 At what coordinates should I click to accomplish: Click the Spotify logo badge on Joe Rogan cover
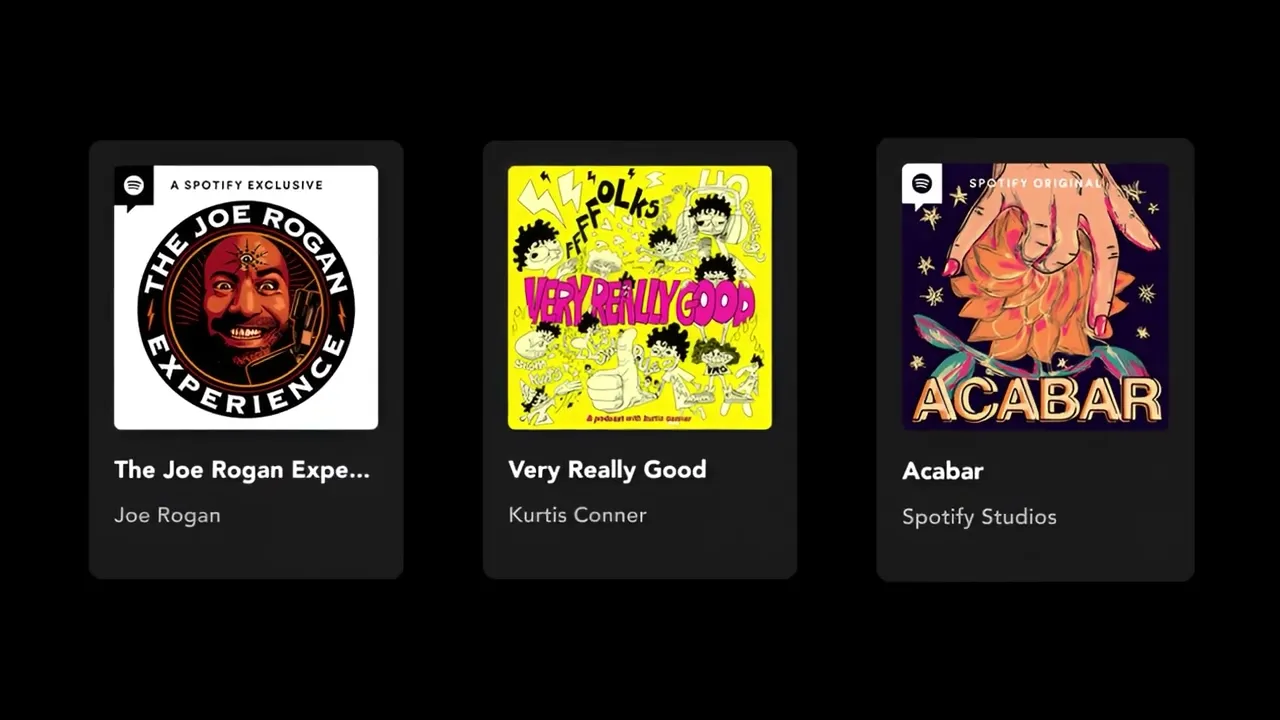134,187
